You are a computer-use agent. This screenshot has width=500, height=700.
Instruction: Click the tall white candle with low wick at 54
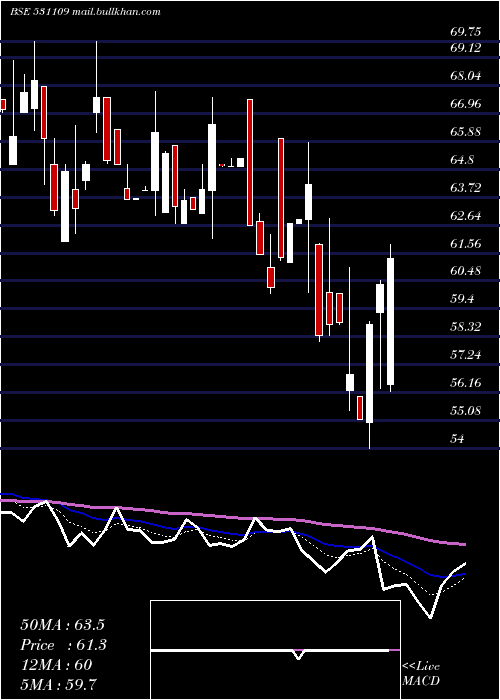tap(369, 385)
